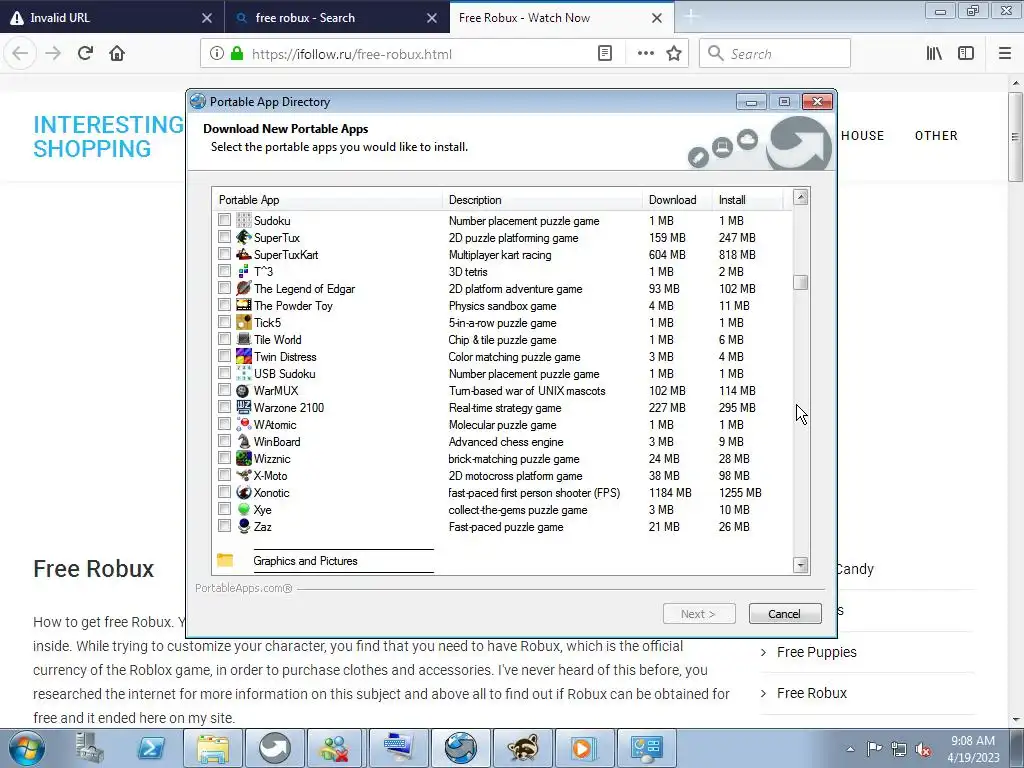Image resolution: width=1024 pixels, height=768 pixels.
Task: Reload the page in Firefox
Action: click(85, 54)
